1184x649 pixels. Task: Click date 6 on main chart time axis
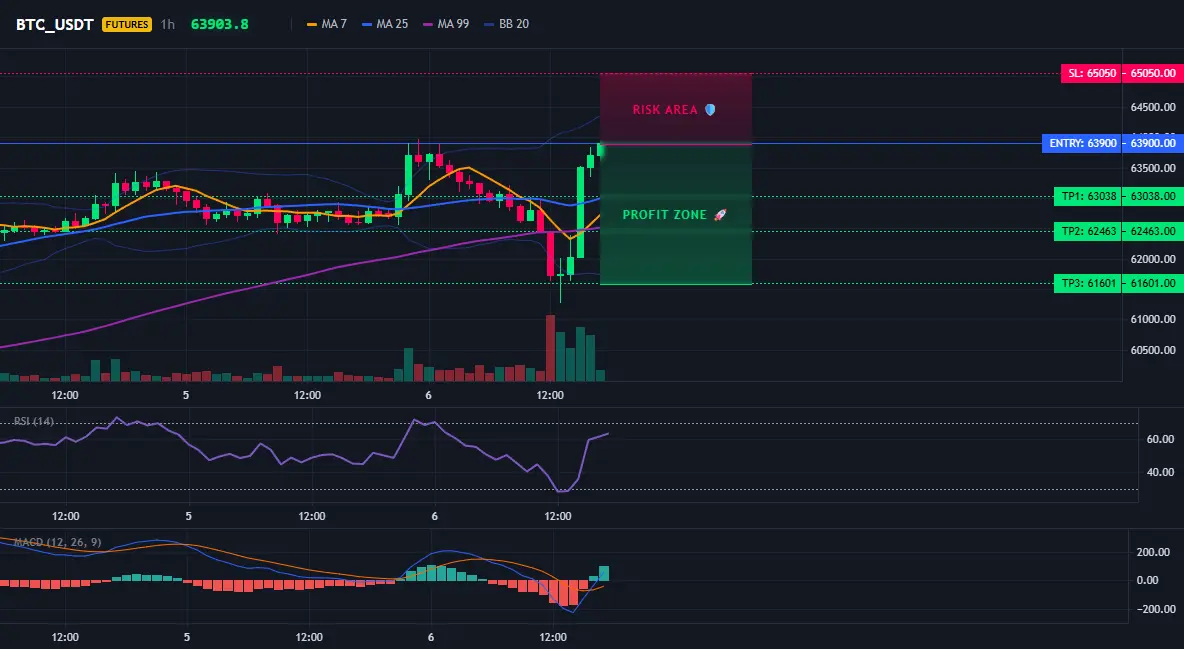pyautogui.click(x=429, y=395)
